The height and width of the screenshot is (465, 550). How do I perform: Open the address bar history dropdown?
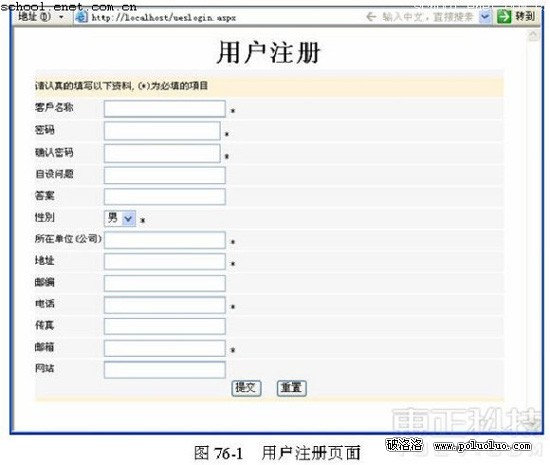(x=485, y=16)
